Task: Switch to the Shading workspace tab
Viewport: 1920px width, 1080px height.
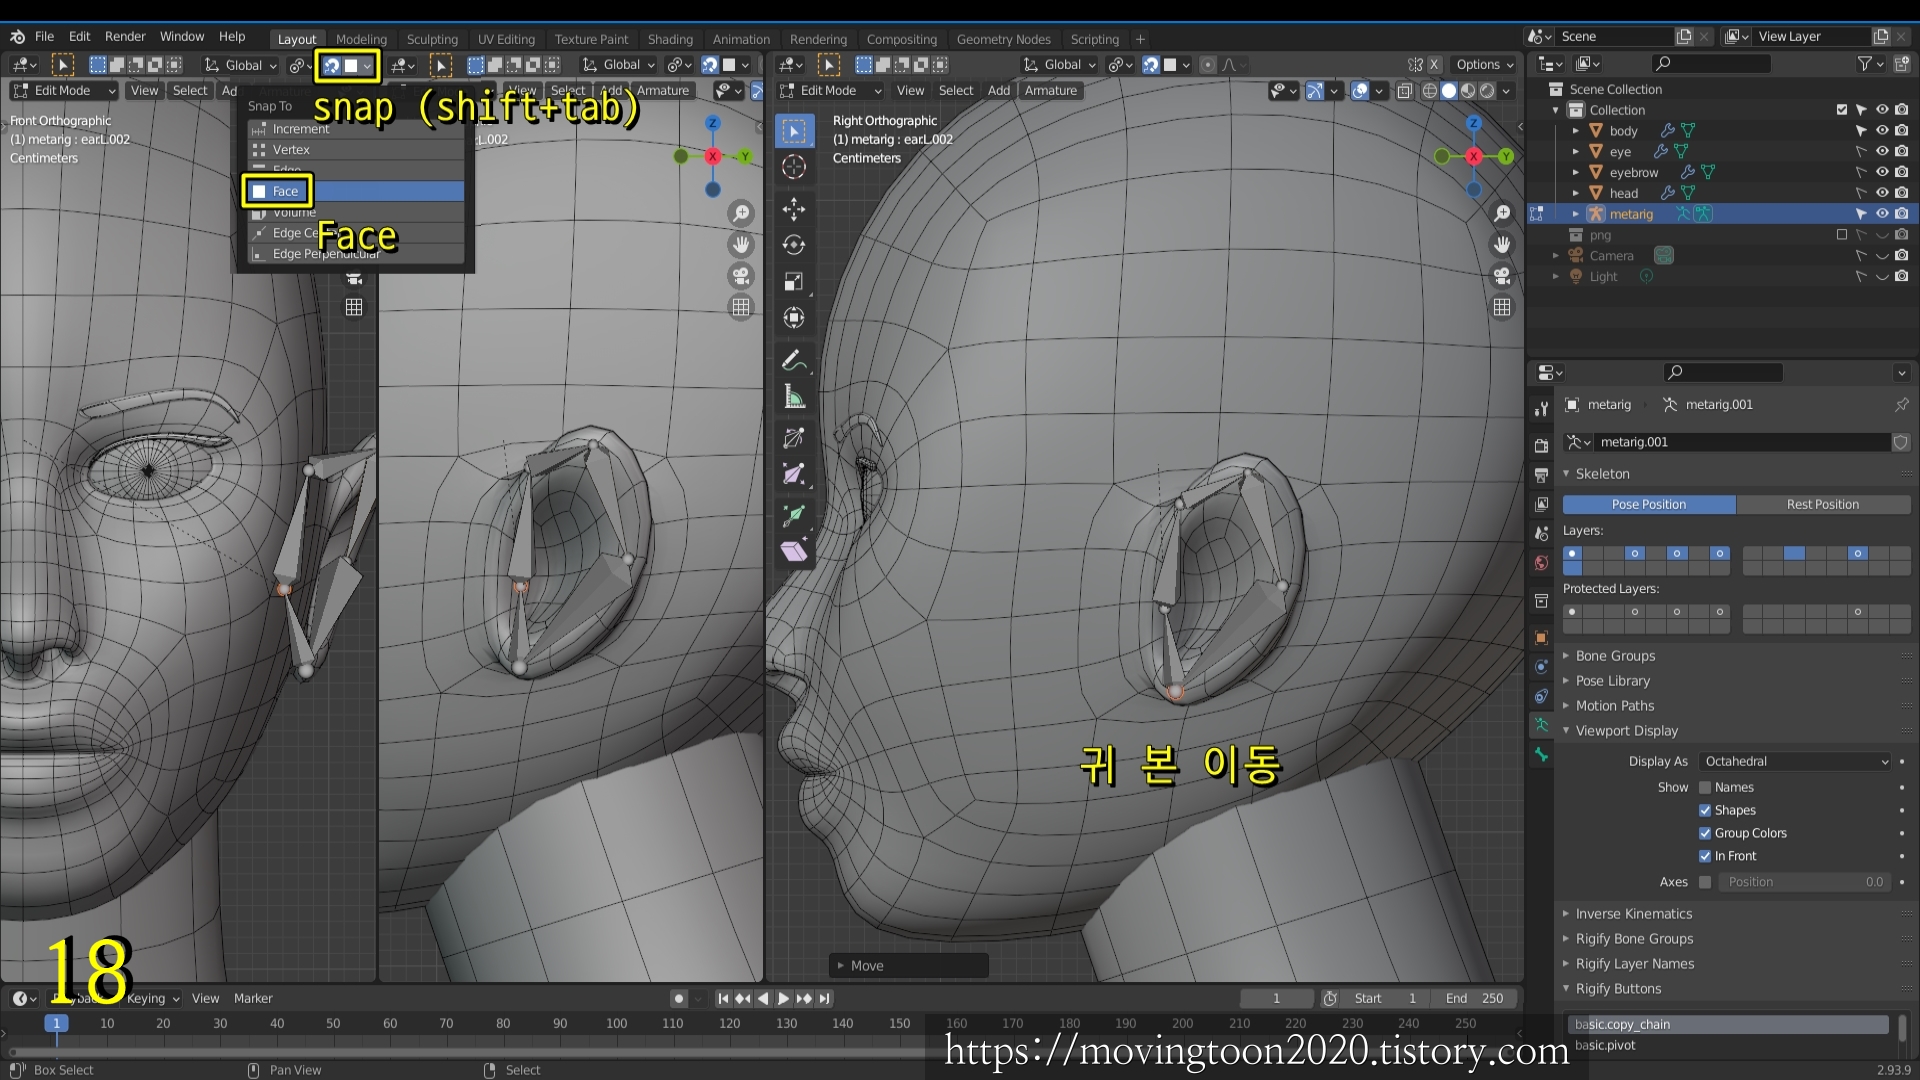Action: (x=670, y=39)
